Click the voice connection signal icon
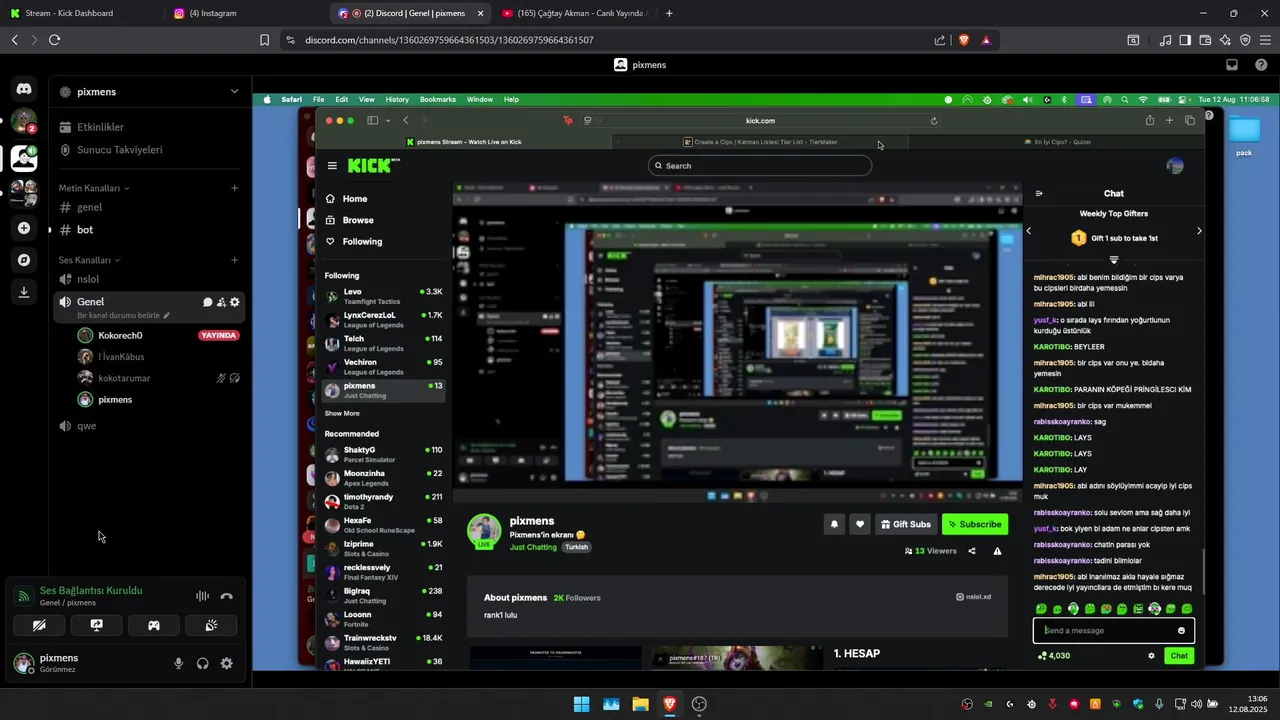Image resolution: width=1280 pixels, height=720 pixels. pos(23,596)
